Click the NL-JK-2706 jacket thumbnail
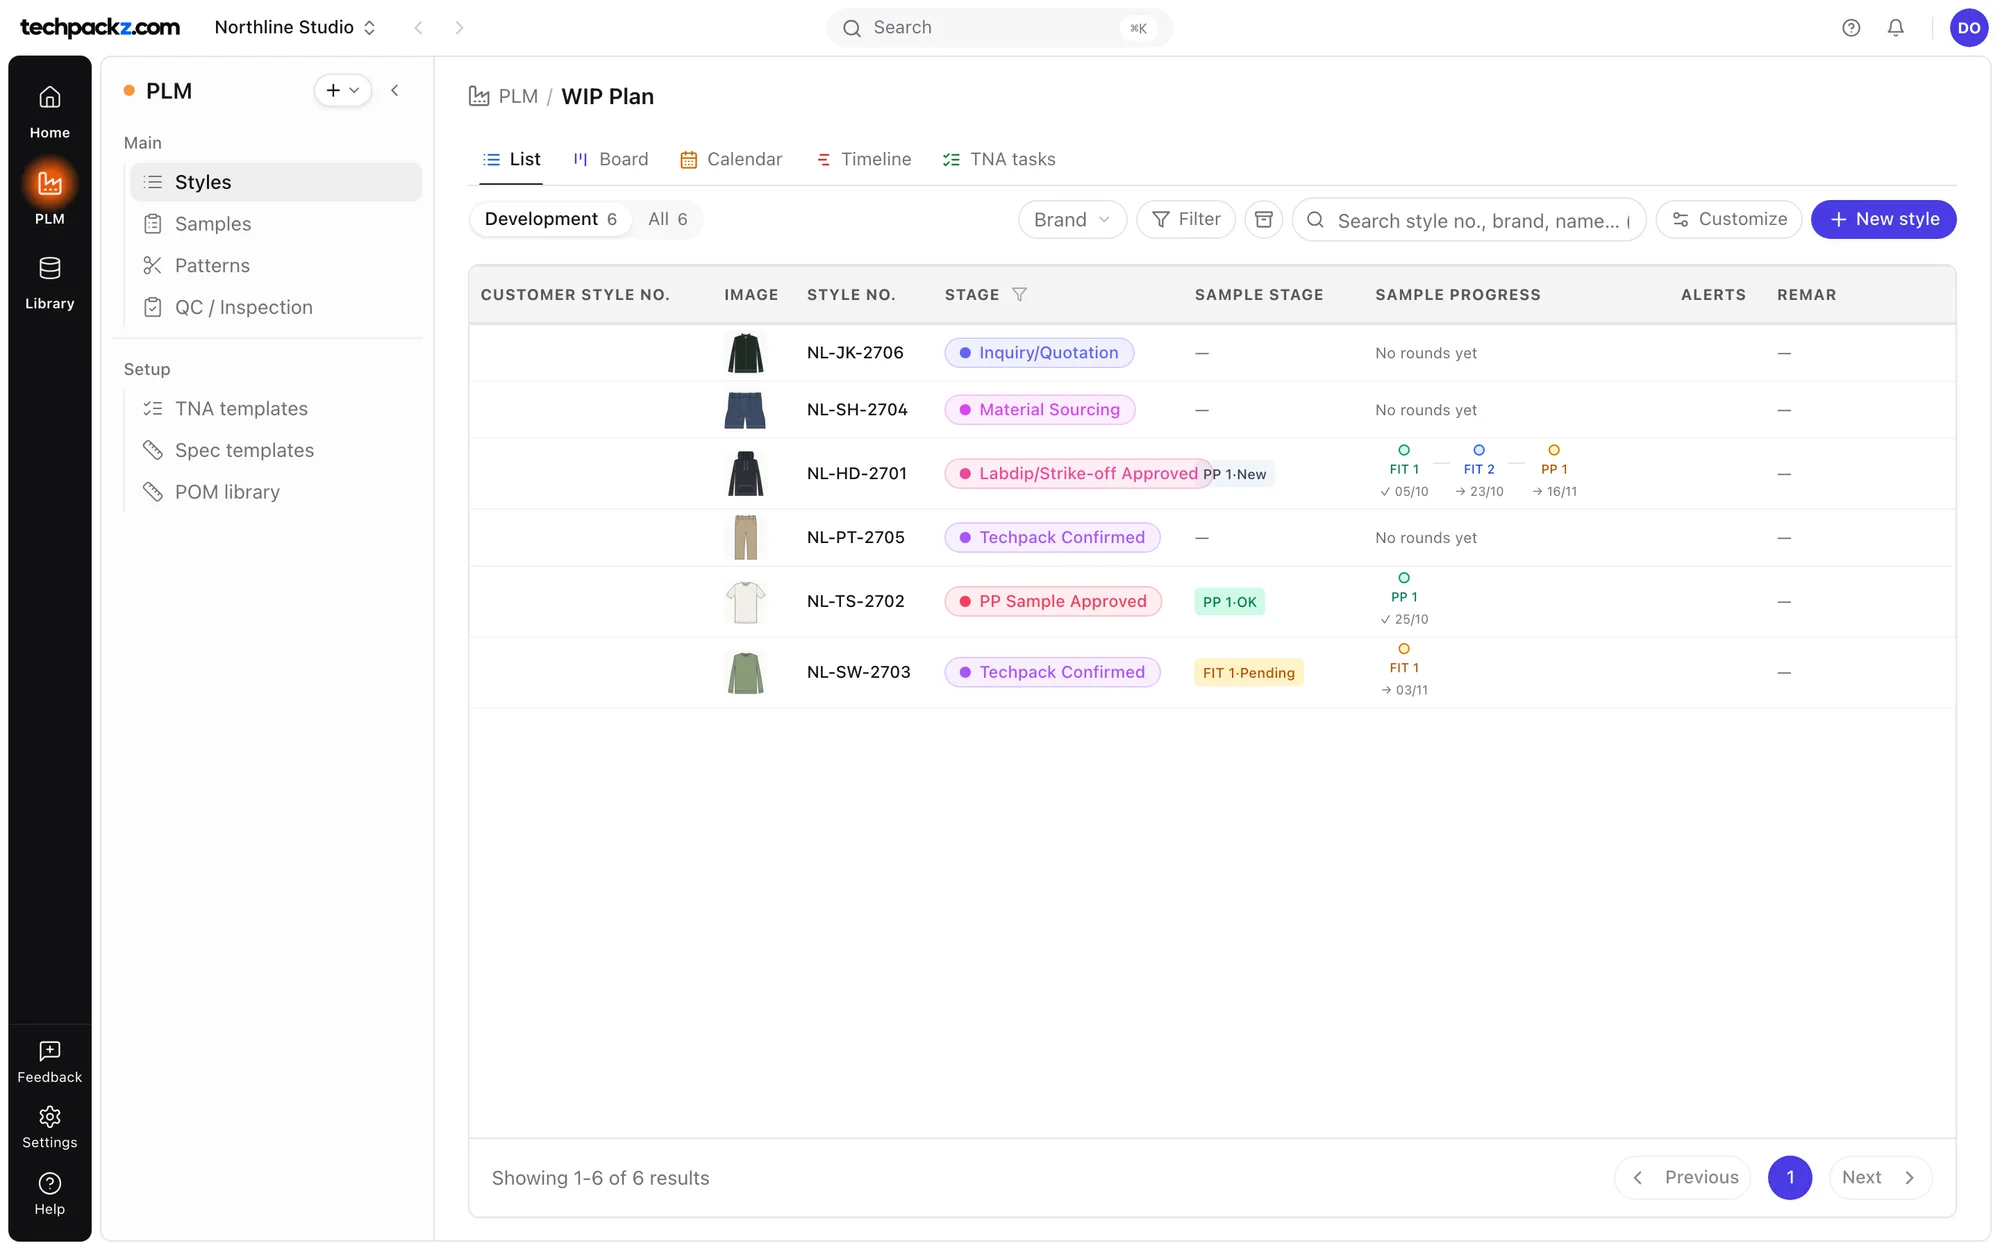Screen dimensions: 2000x1250 [x=745, y=353]
